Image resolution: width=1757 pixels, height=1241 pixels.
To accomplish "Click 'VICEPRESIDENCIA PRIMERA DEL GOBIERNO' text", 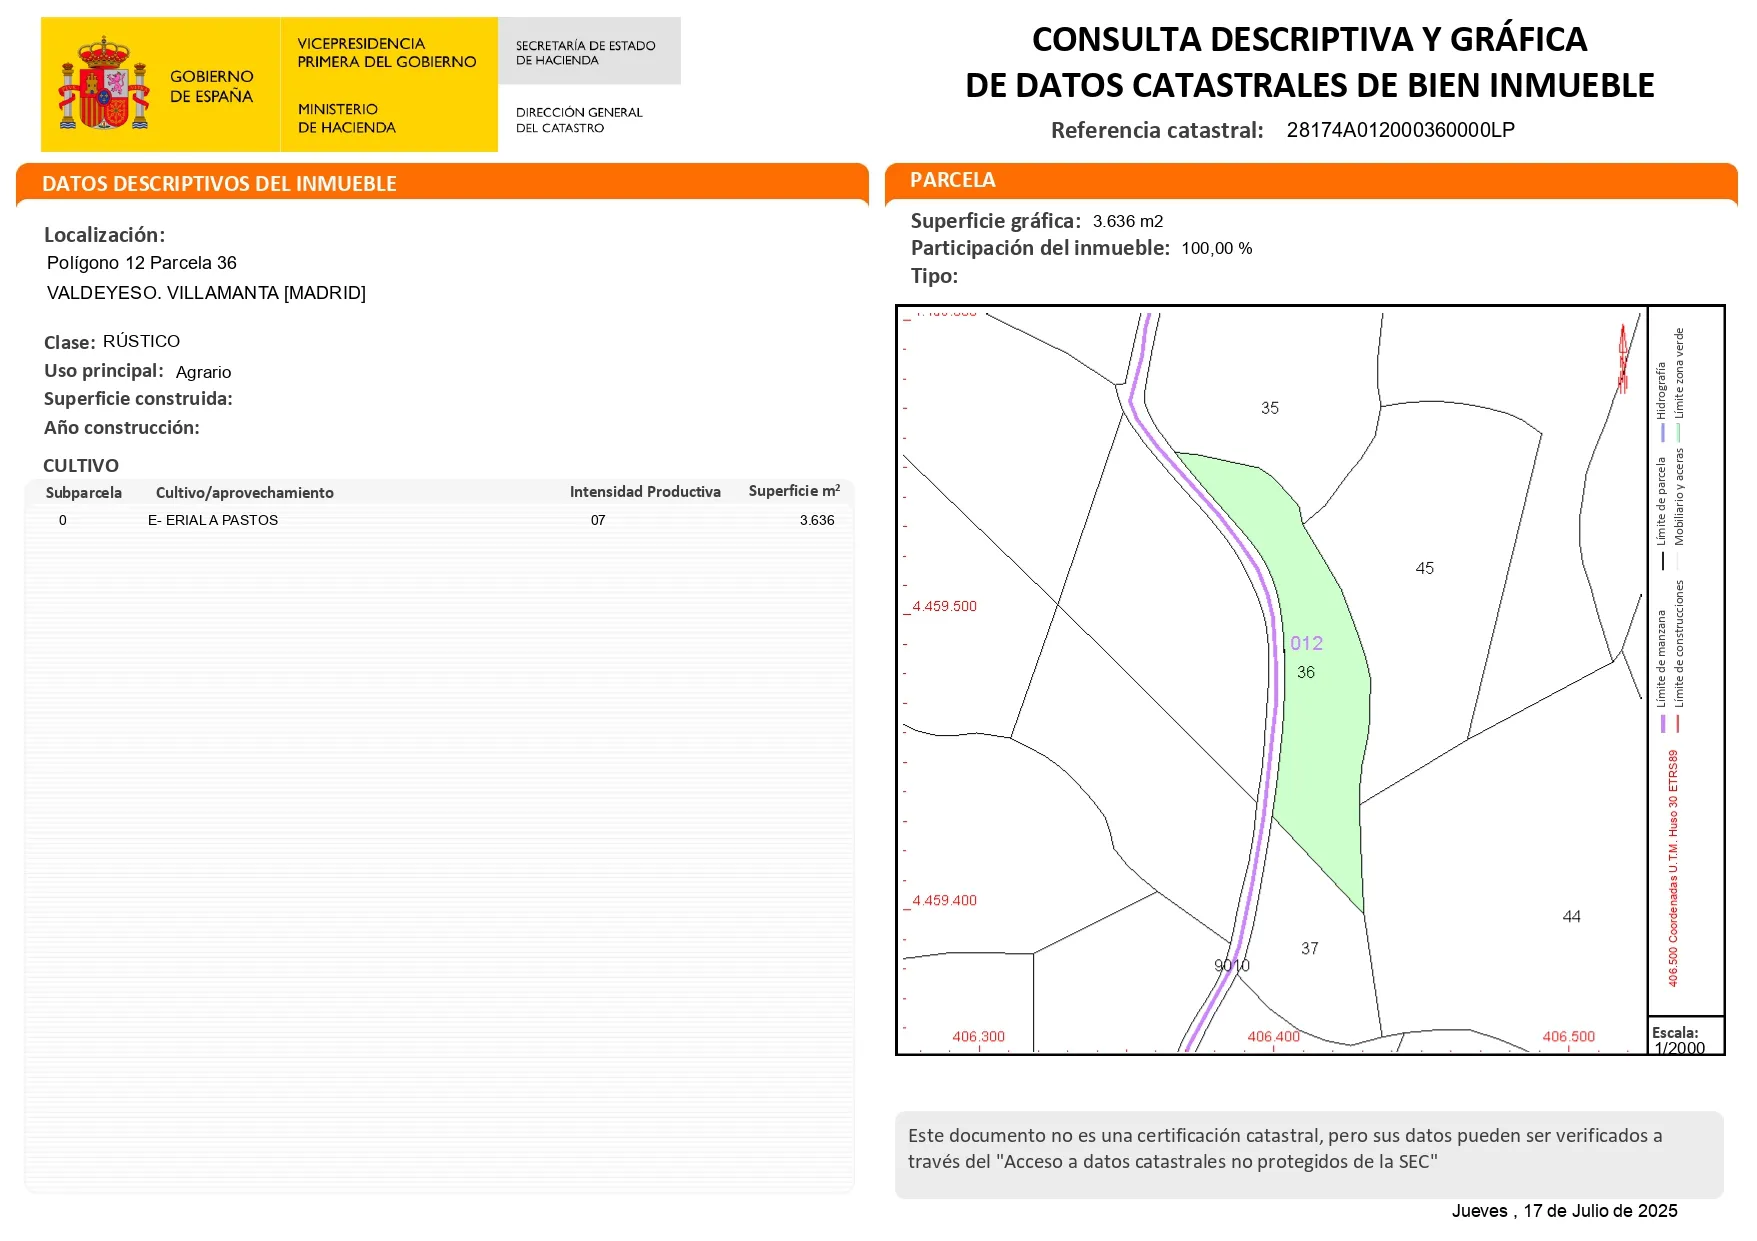I will pos(386,53).
